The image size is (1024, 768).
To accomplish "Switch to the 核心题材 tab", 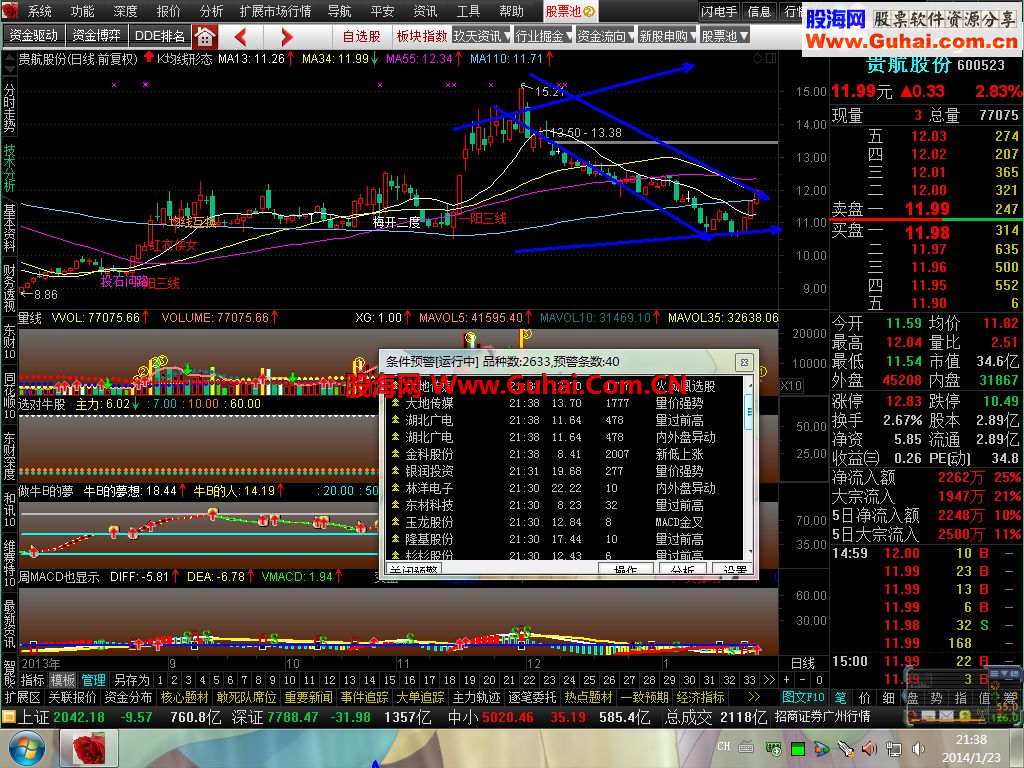I will [x=185, y=697].
